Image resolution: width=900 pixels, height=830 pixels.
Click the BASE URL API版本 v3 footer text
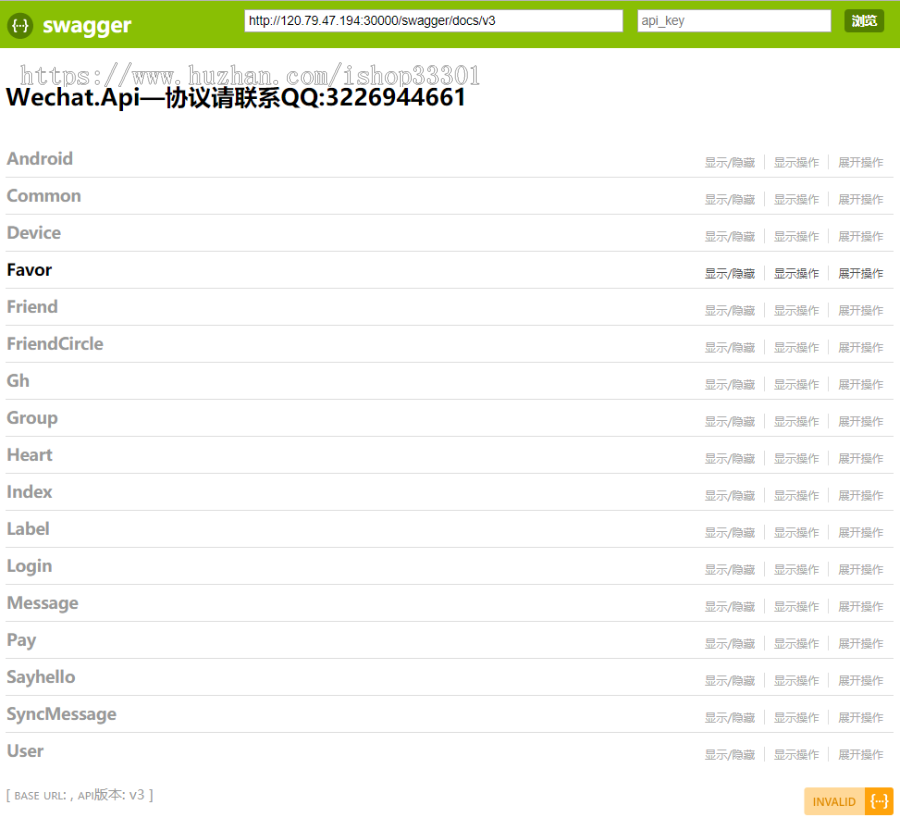(80, 795)
